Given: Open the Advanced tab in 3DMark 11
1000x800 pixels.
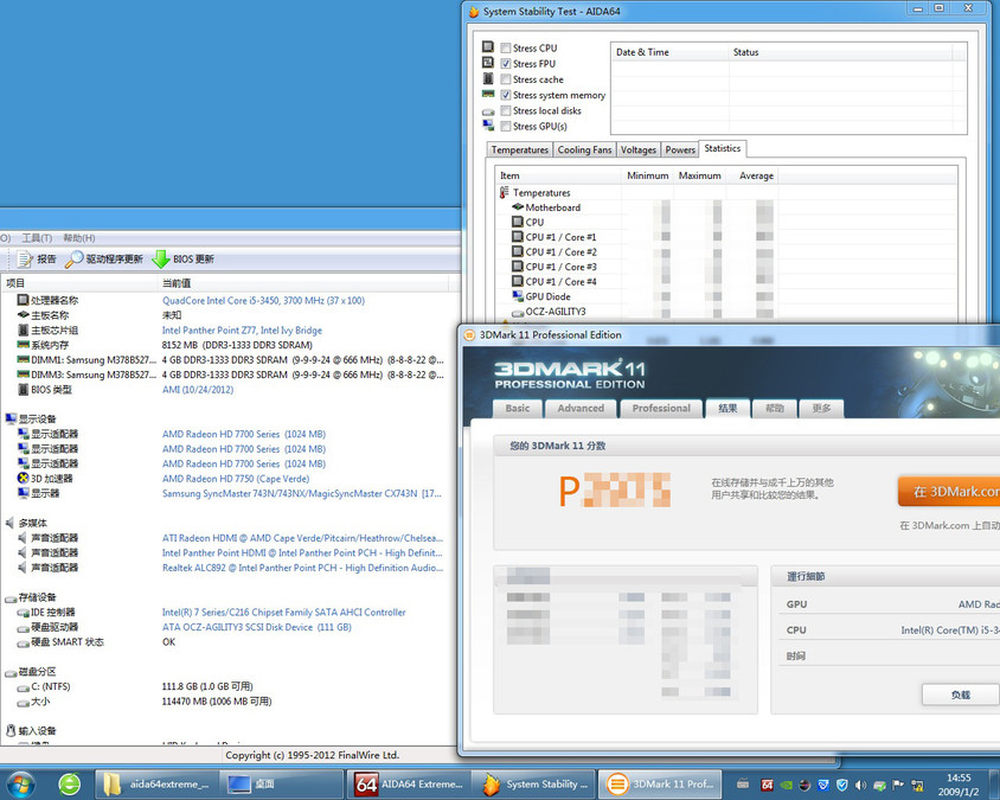Looking at the screenshot, I should click(x=580, y=408).
